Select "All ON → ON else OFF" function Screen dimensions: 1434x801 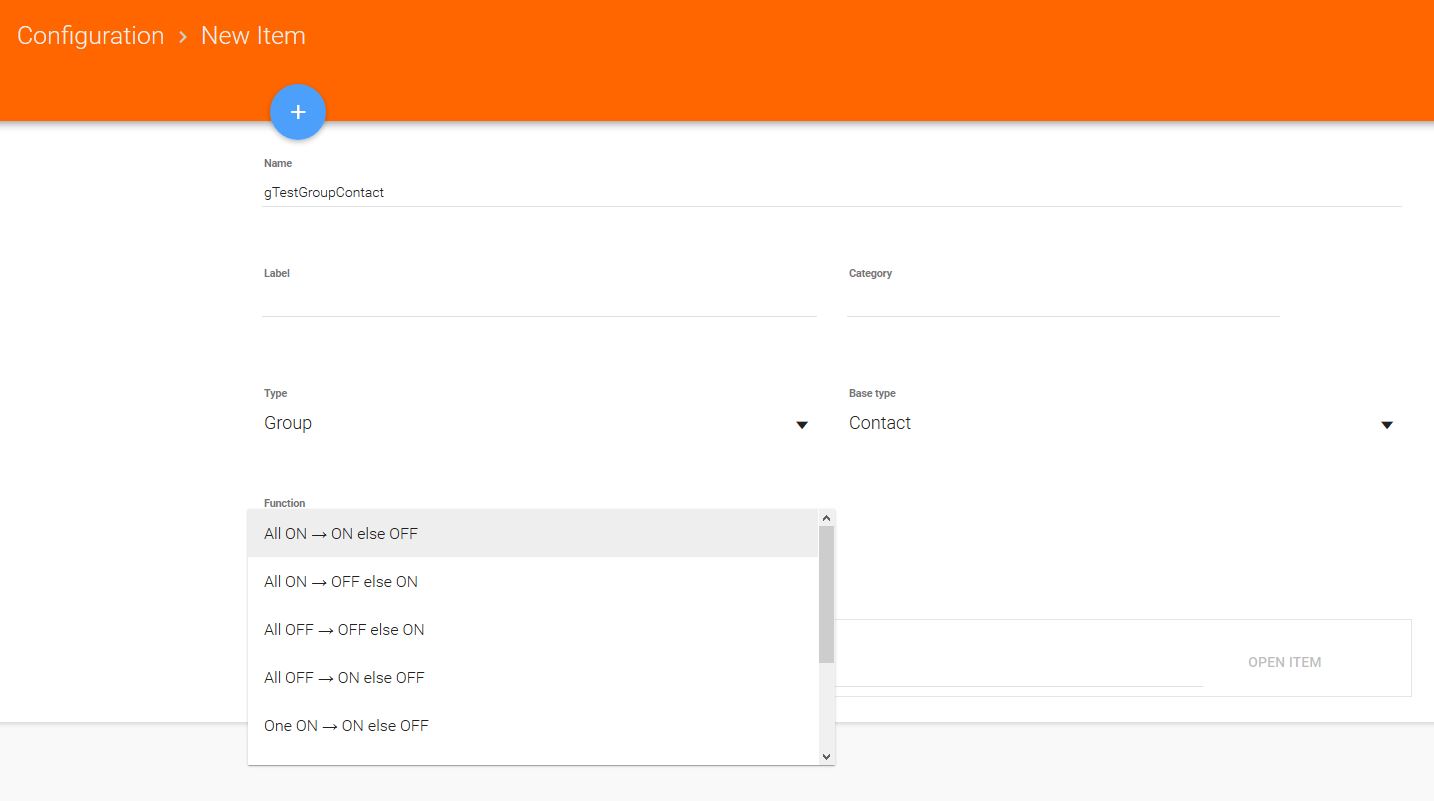pyautogui.click(x=341, y=533)
